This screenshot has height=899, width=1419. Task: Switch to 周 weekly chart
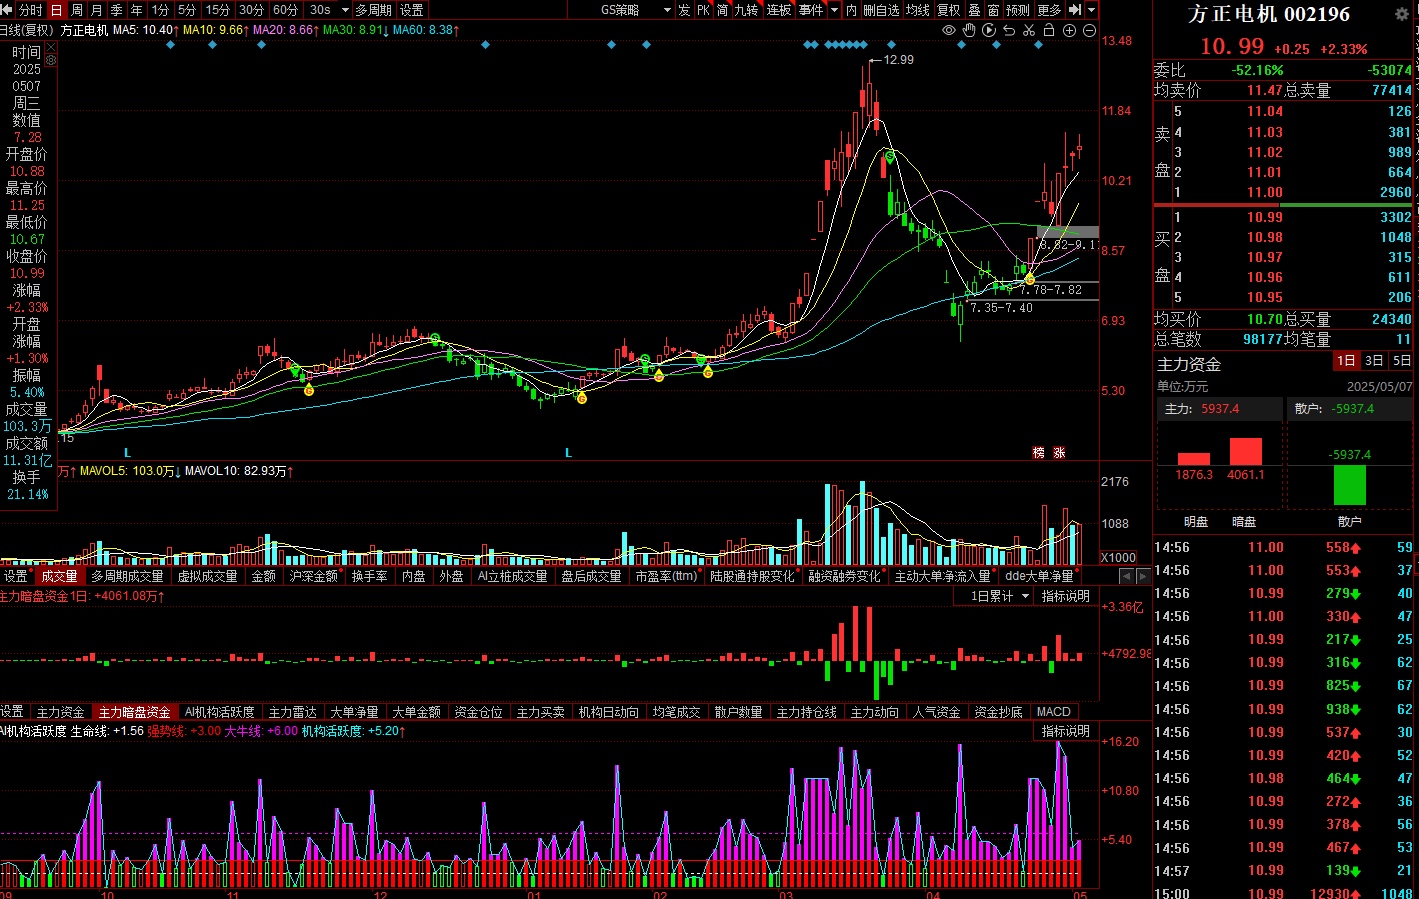click(x=77, y=10)
